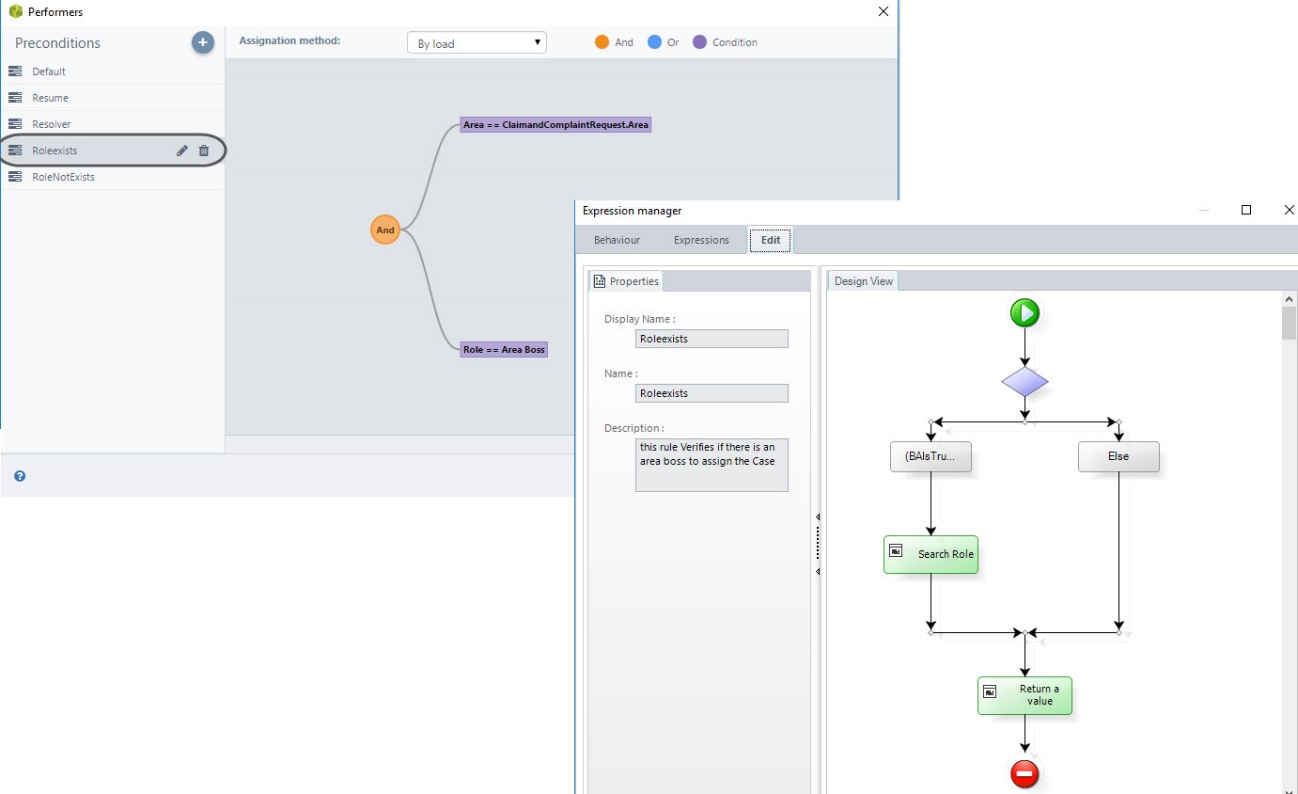Click the Role == Area Boss condition
The image size is (1298, 794).
click(x=504, y=350)
